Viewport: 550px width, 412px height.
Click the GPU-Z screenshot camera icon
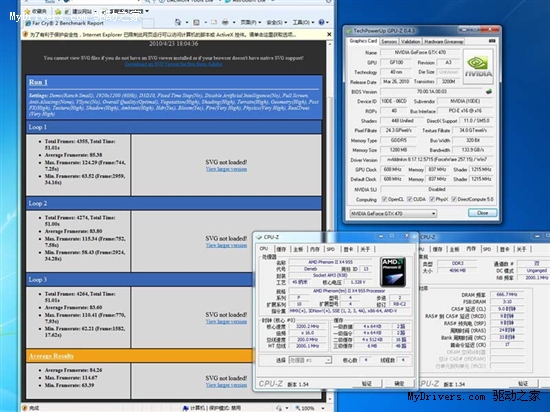[x=492, y=41]
